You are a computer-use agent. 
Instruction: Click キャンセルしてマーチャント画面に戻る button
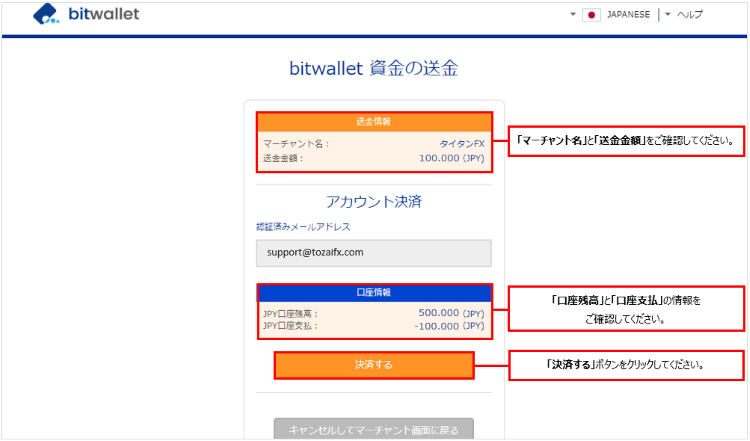click(374, 429)
